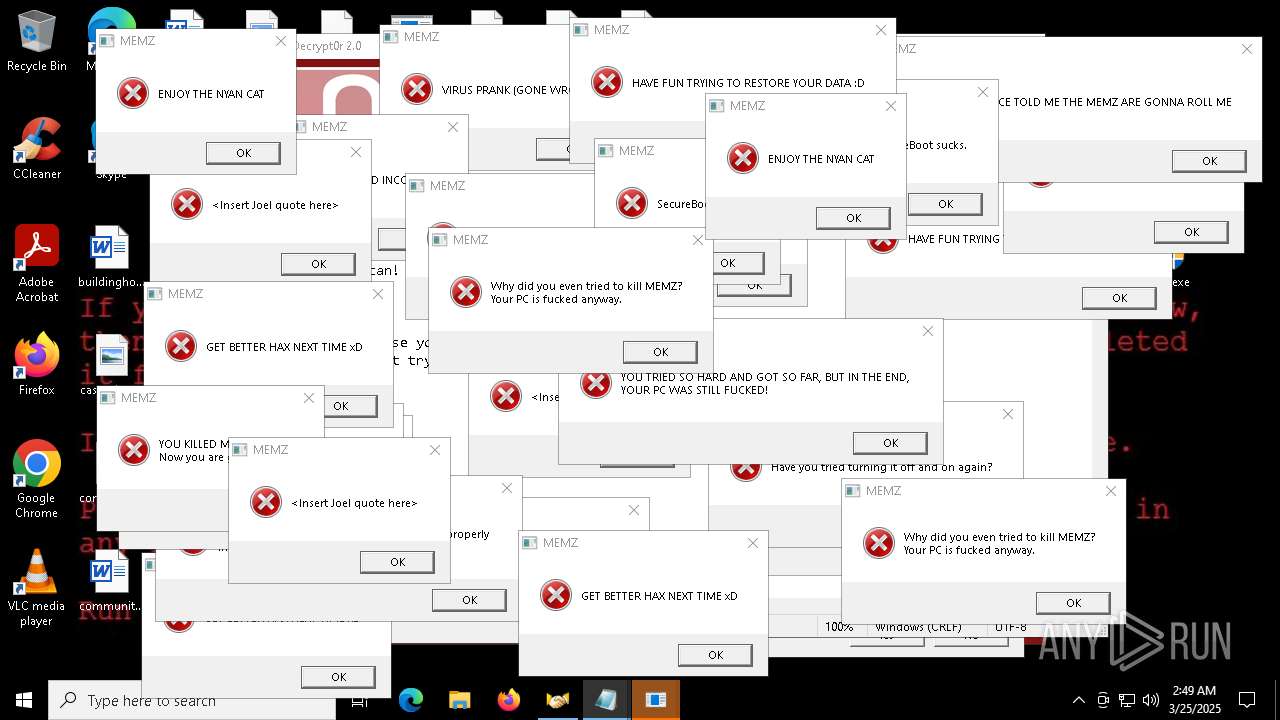The image size is (1280, 720).
Task: Launch CCleaner from the desktop
Action: tap(36, 148)
